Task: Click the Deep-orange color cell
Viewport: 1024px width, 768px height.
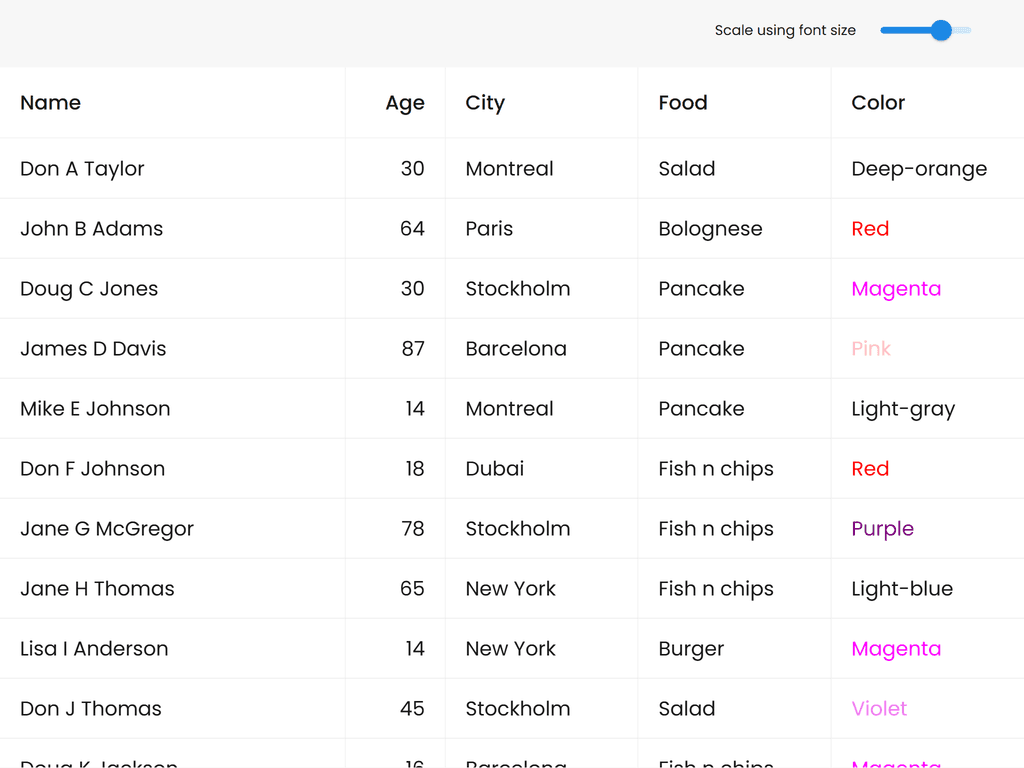Action: pos(919,169)
